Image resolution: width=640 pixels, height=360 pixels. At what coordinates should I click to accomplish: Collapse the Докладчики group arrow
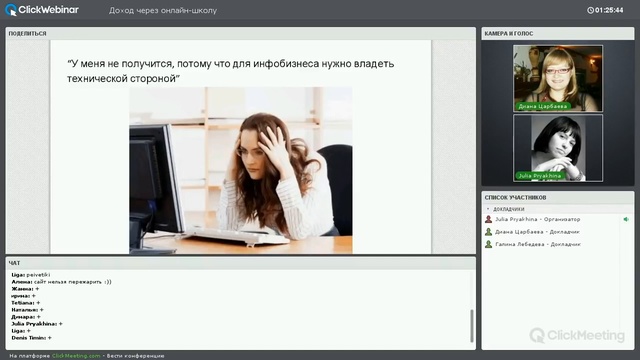(488, 209)
